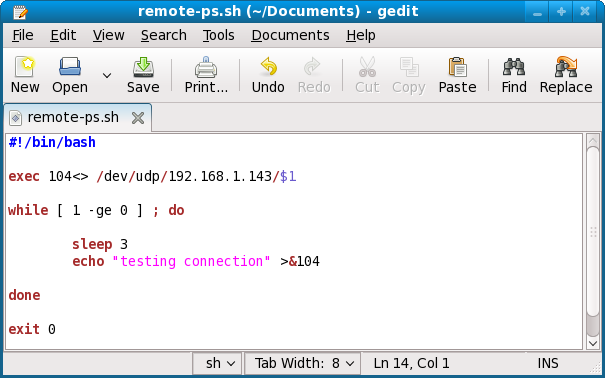Open the Search menu
605x378 pixels.
pyautogui.click(x=164, y=35)
